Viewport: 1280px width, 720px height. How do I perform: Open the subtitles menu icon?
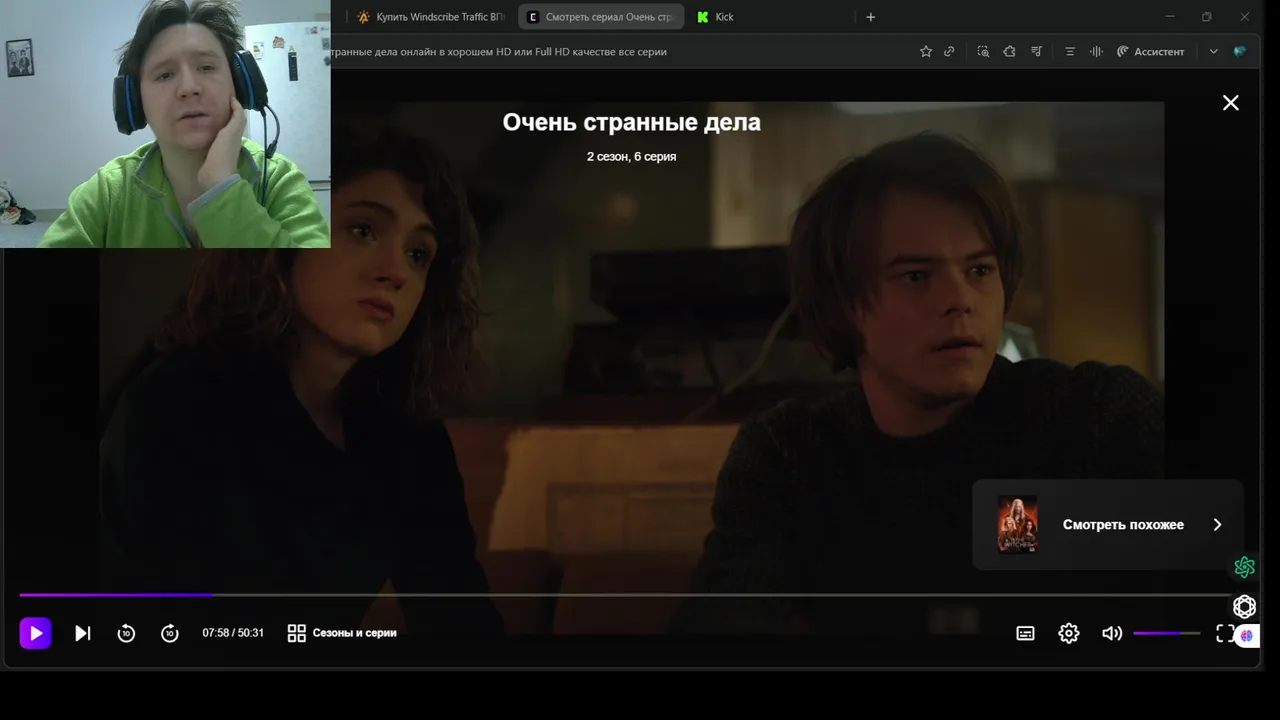[1025, 633]
